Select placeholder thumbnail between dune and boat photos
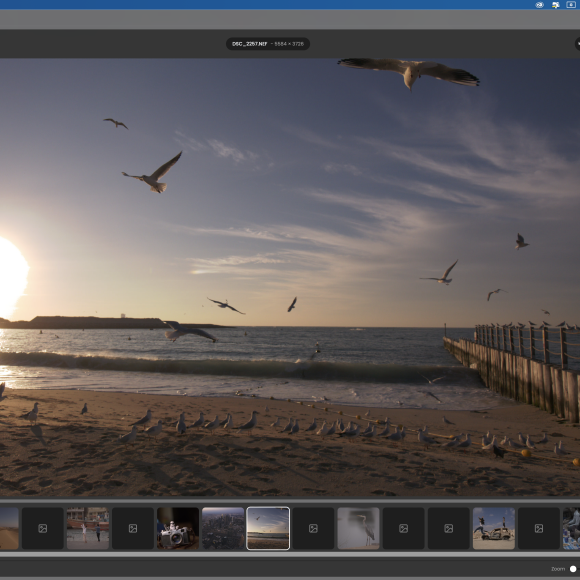This screenshot has height=580, width=580. 43,528
